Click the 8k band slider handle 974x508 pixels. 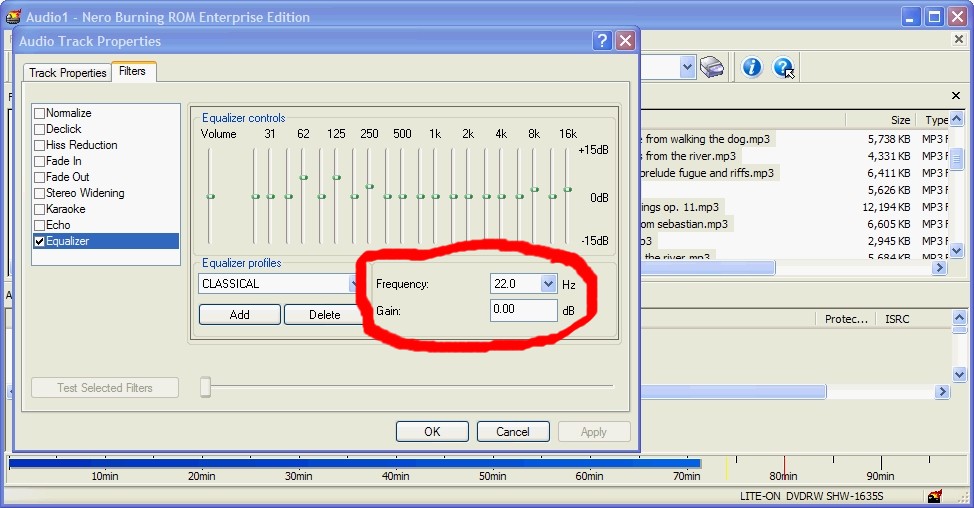point(535,189)
